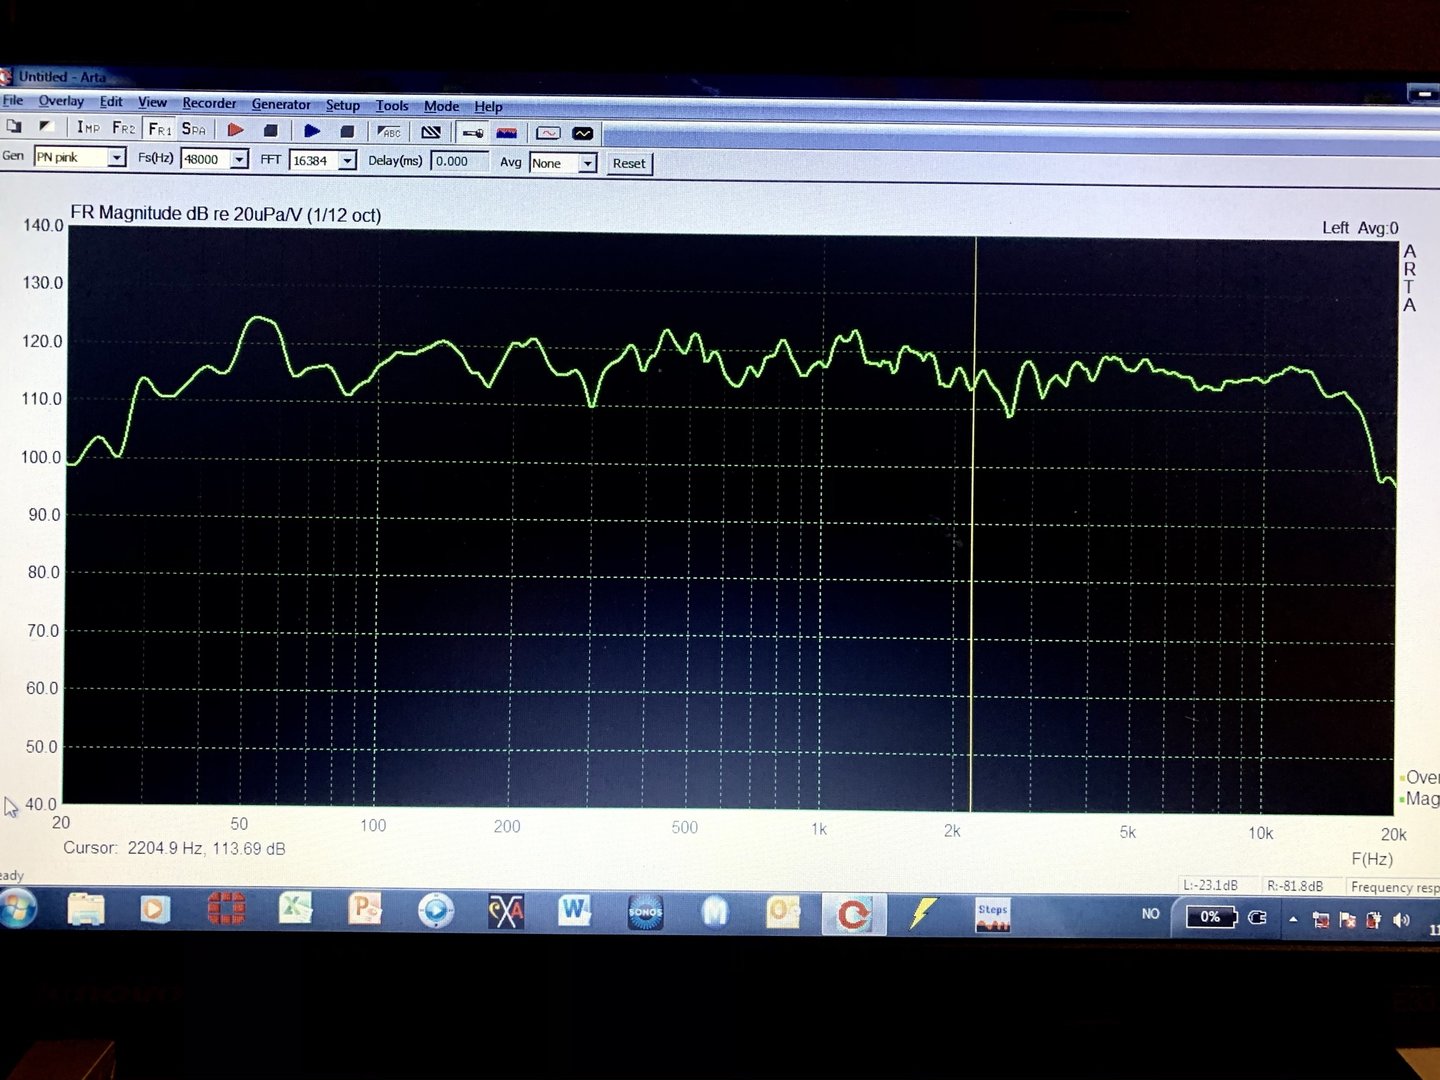
Task: Open Outlook from the taskbar
Action: pos(783,912)
